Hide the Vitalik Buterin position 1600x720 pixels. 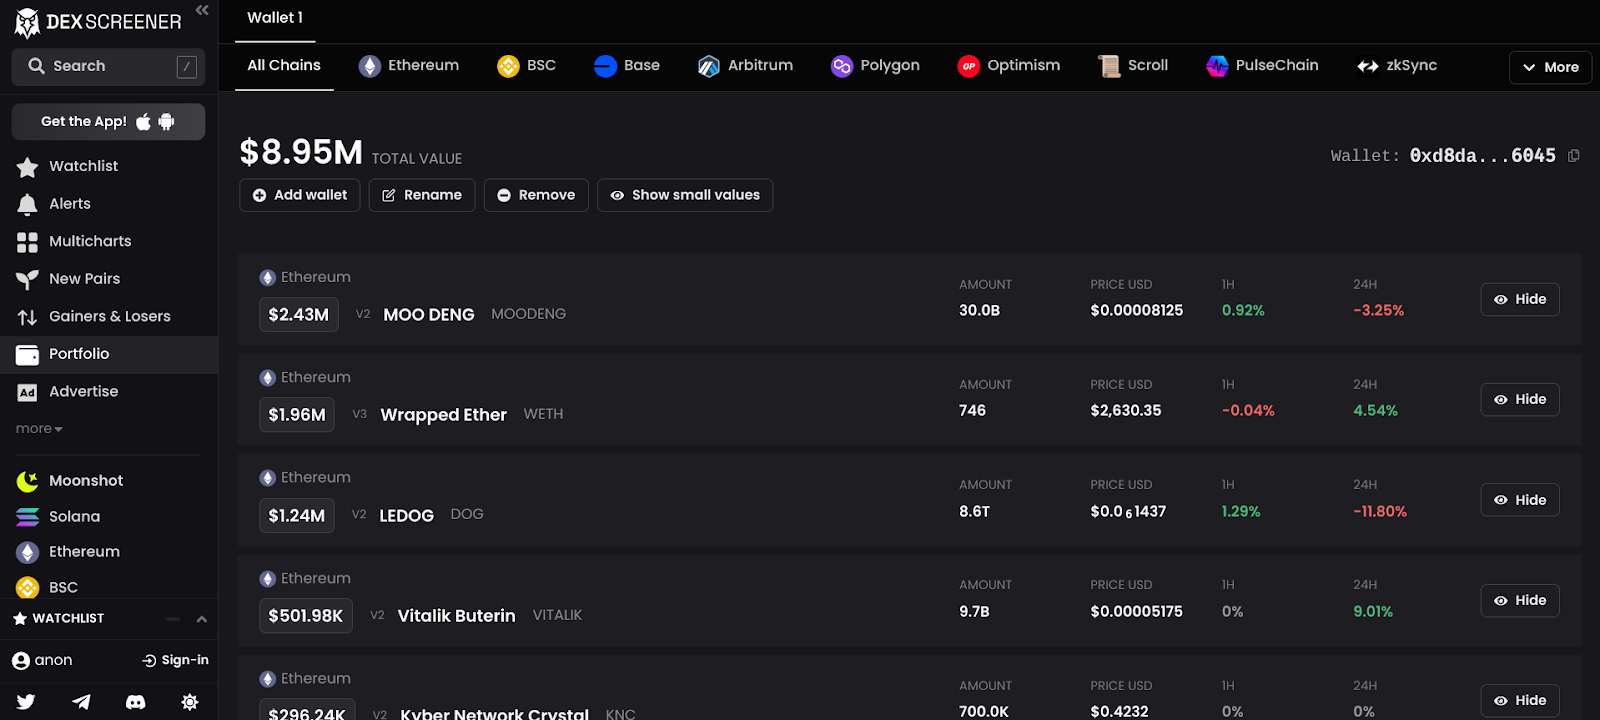click(x=1520, y=600)
